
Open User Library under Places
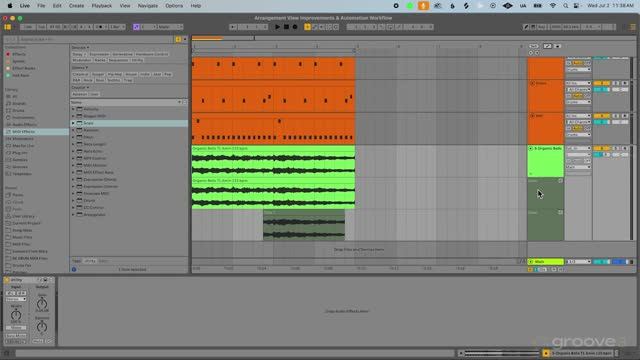click(23, 216)
